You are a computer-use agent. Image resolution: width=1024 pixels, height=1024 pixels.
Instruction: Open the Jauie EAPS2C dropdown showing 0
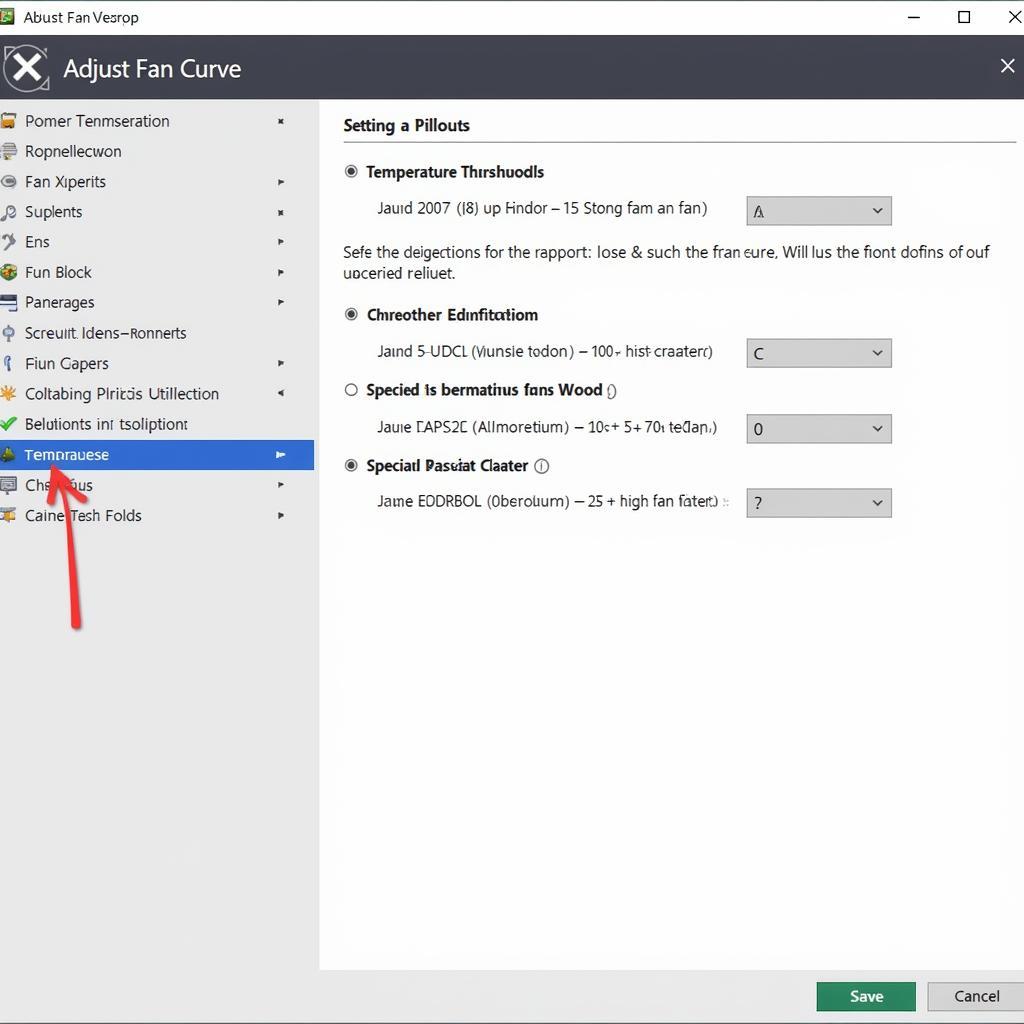tap(819, 429)
